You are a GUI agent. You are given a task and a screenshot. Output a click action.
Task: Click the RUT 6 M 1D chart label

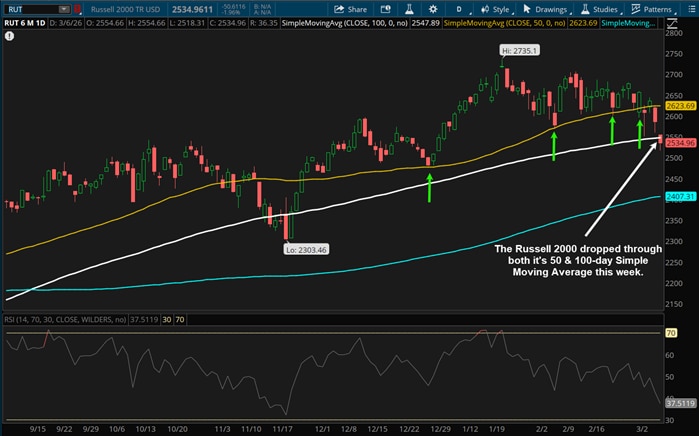[25, 23]
